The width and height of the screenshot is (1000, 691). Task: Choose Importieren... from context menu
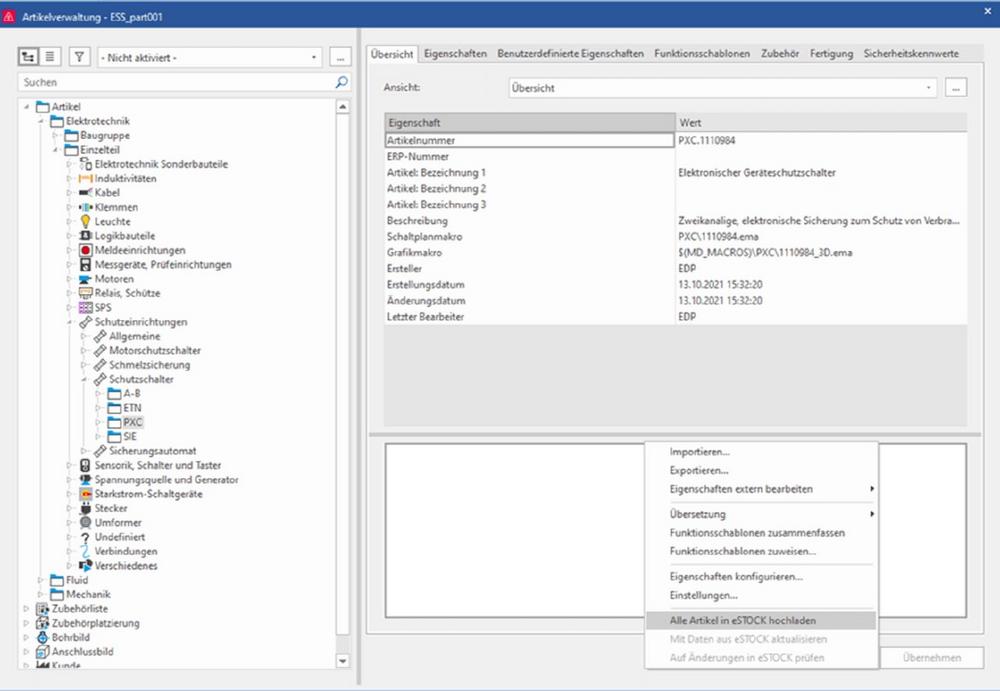click(761, 452)
